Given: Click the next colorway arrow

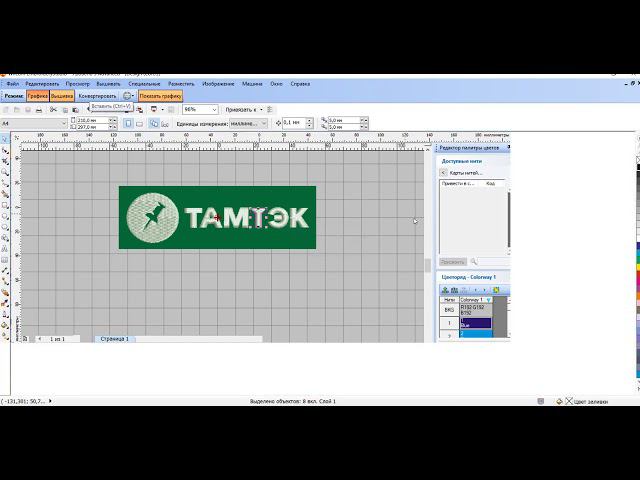Looking at the screenshot, I should pyautogui.click(x=485, y=290).
